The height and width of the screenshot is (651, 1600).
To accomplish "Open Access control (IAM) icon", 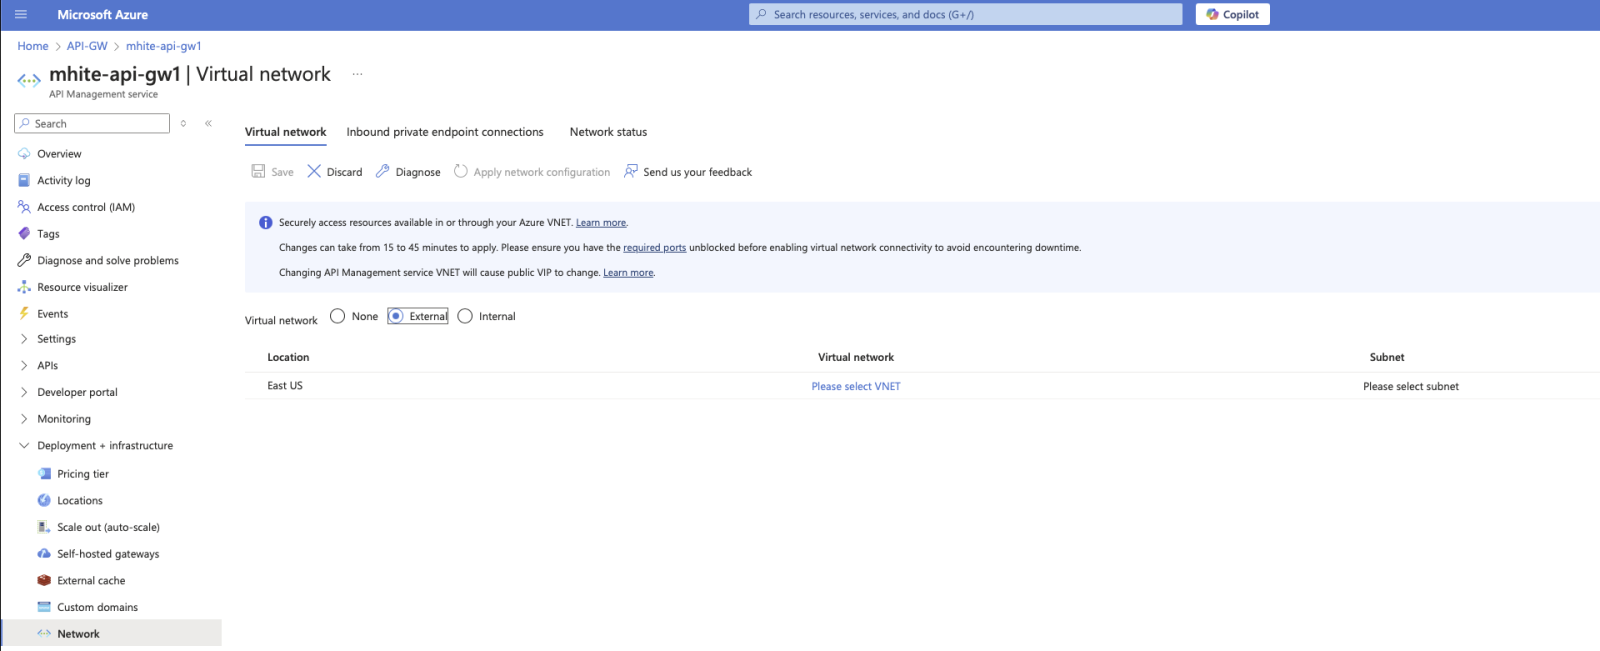I will [24, 207].
